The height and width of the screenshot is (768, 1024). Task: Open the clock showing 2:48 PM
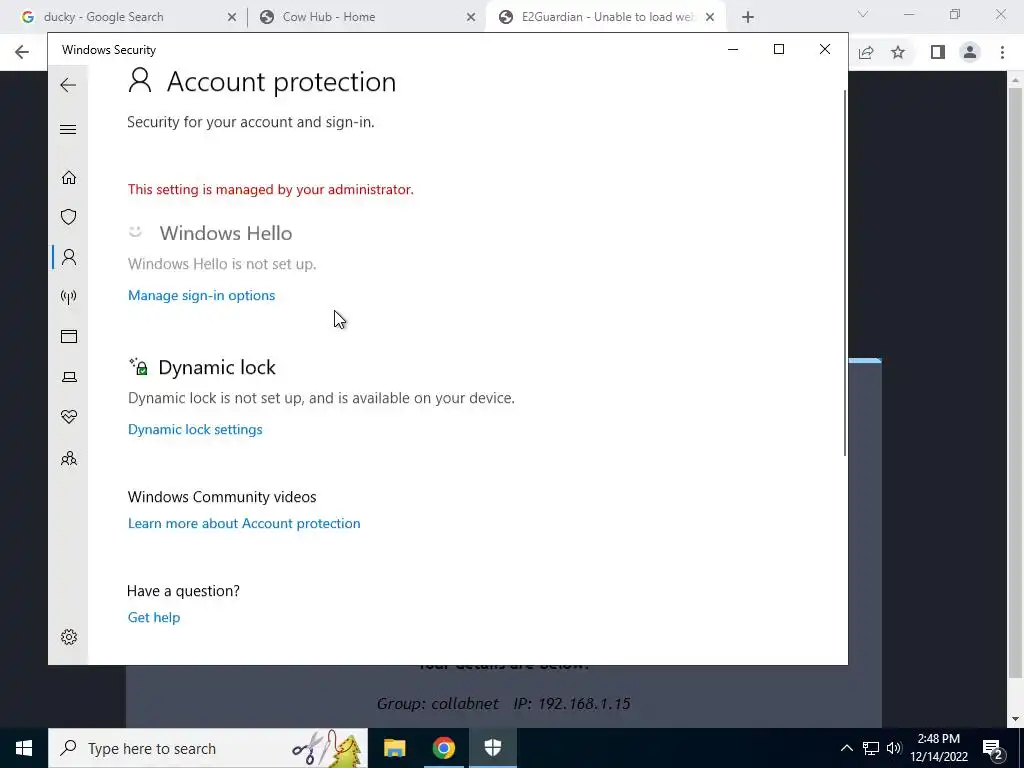938,748
